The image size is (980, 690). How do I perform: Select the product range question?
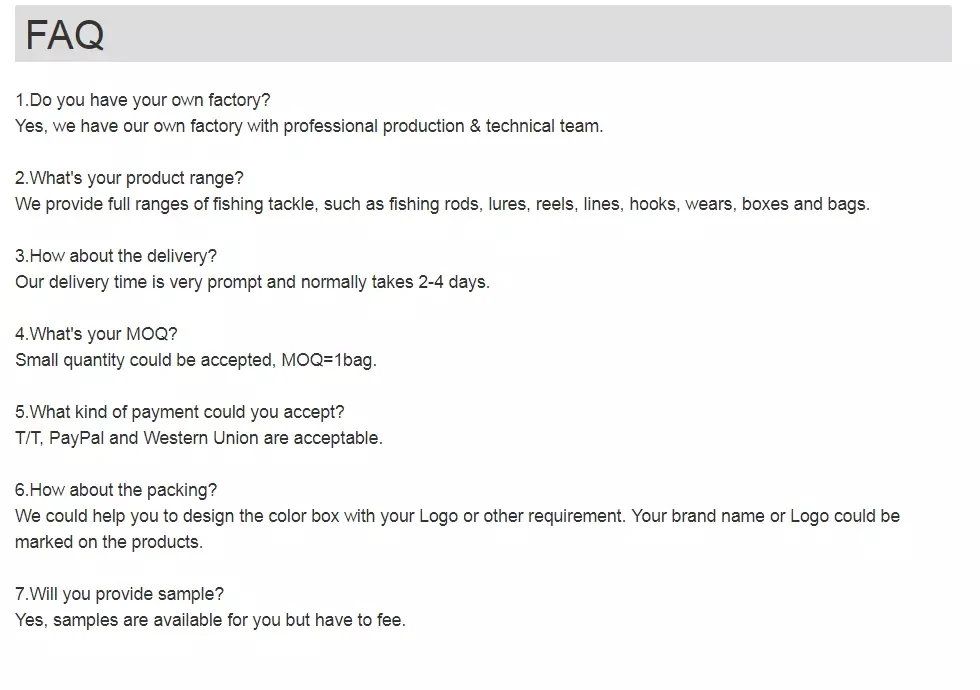[129, 178]
